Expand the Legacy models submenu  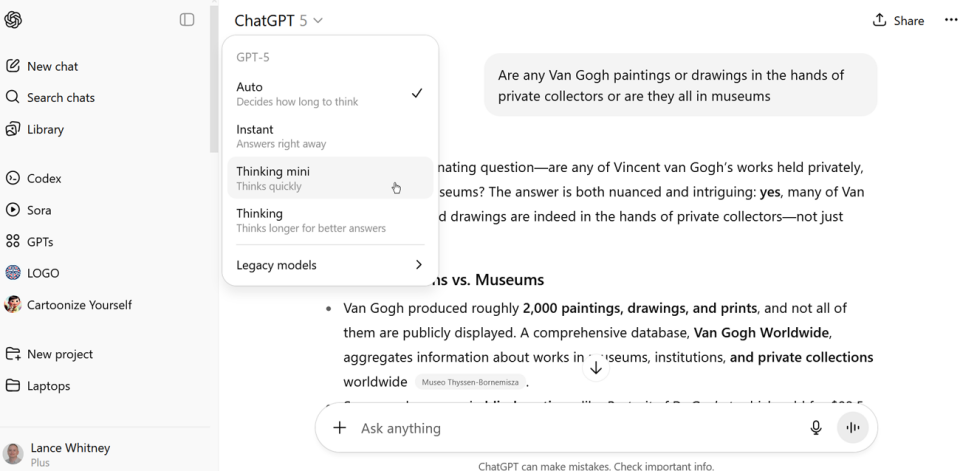(x=329, y=265)
